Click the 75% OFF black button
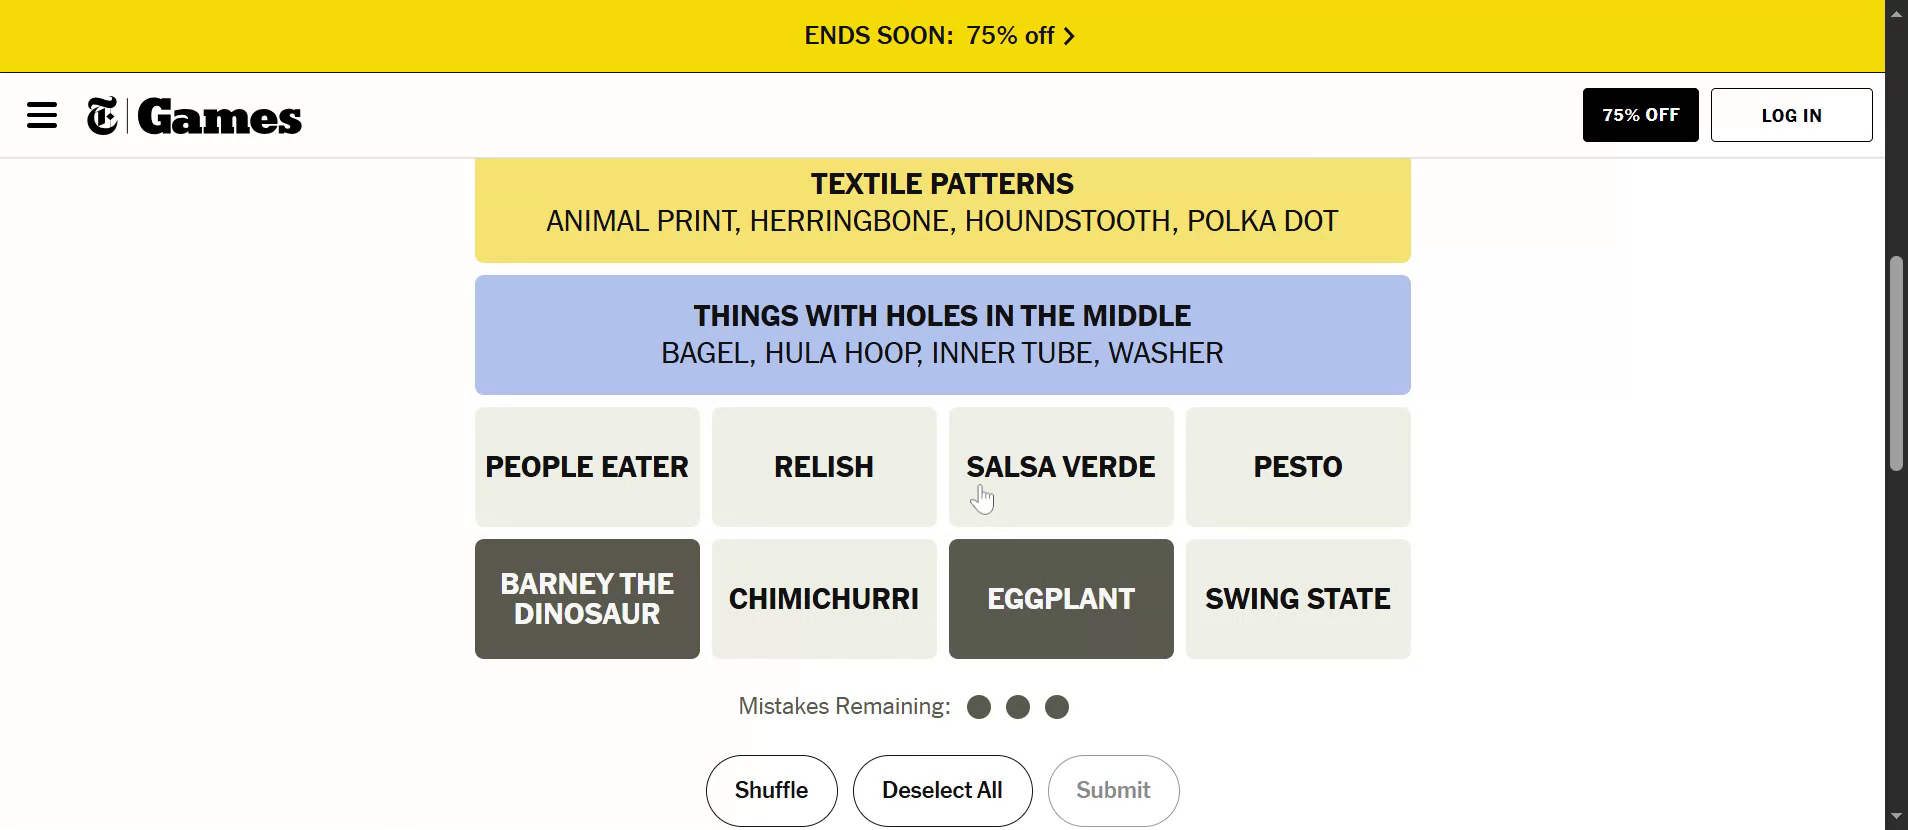Viewport: 1908px width, 830px height. click(1640, 115)
